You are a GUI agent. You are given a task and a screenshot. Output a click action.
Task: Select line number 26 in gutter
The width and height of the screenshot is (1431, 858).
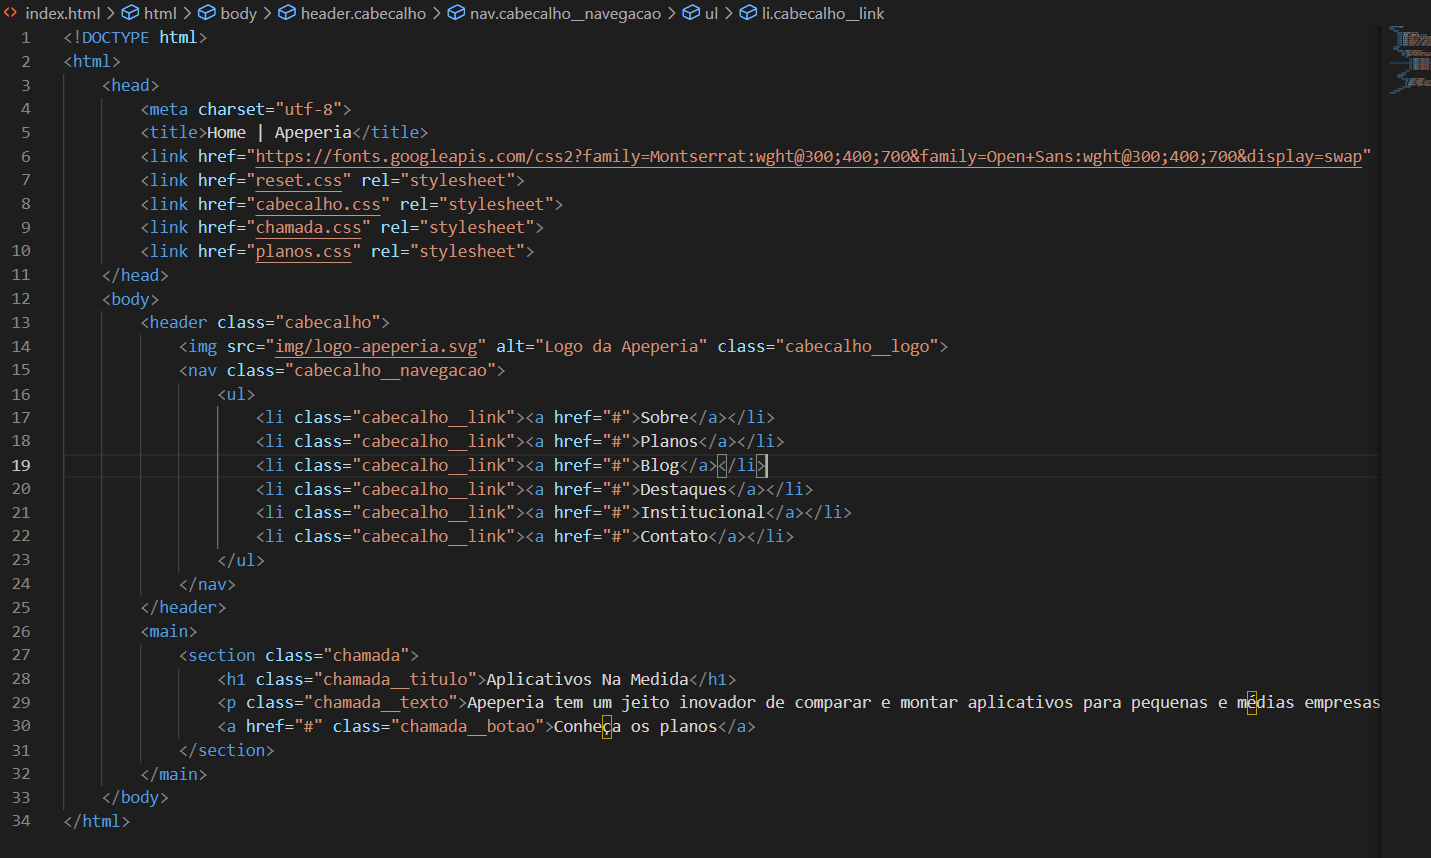point(21,631)
